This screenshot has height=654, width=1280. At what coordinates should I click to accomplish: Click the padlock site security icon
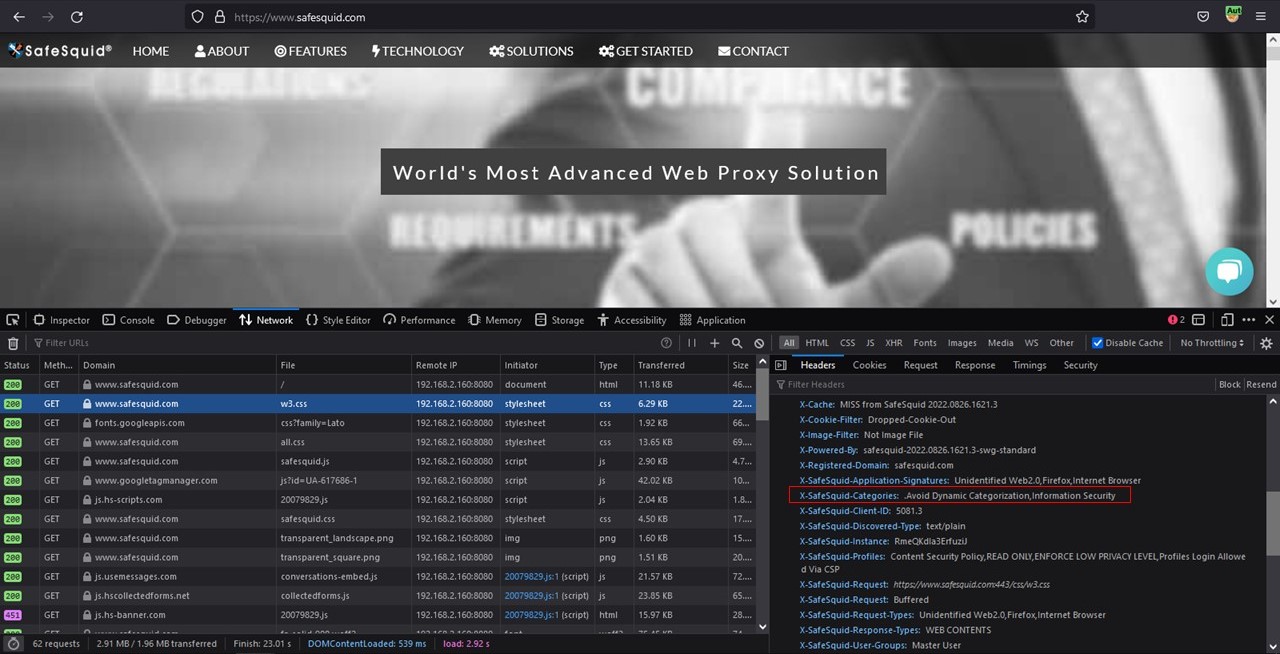tap(220, 17)
